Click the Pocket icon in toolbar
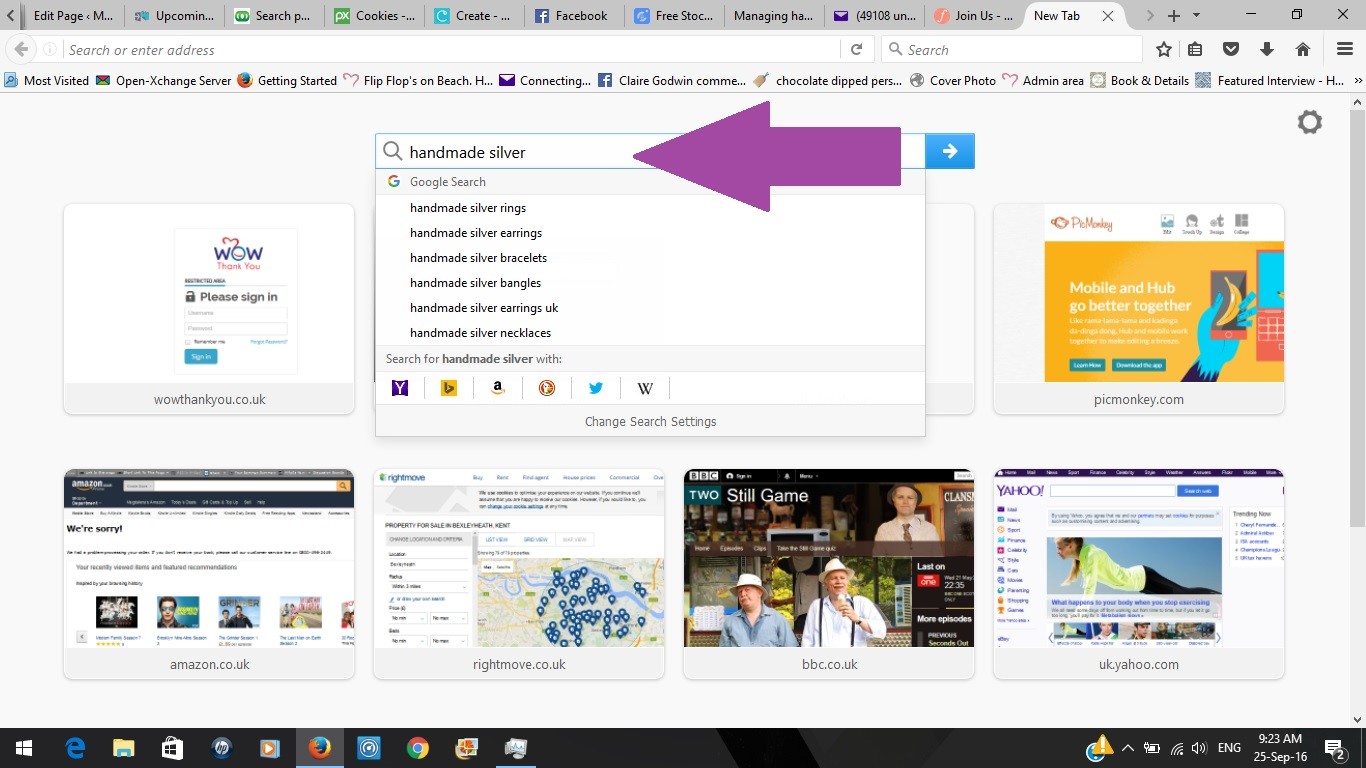 point(1232,49)
